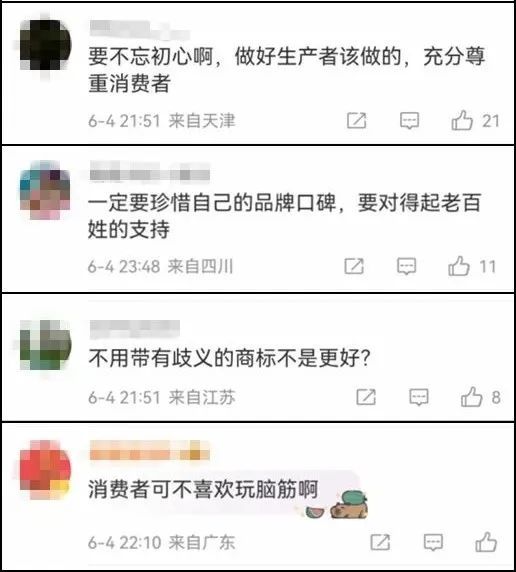This screenshot has height=572, width=516.
Task: Reply to the Sichuan comment
Action: [x=407, y=266]
